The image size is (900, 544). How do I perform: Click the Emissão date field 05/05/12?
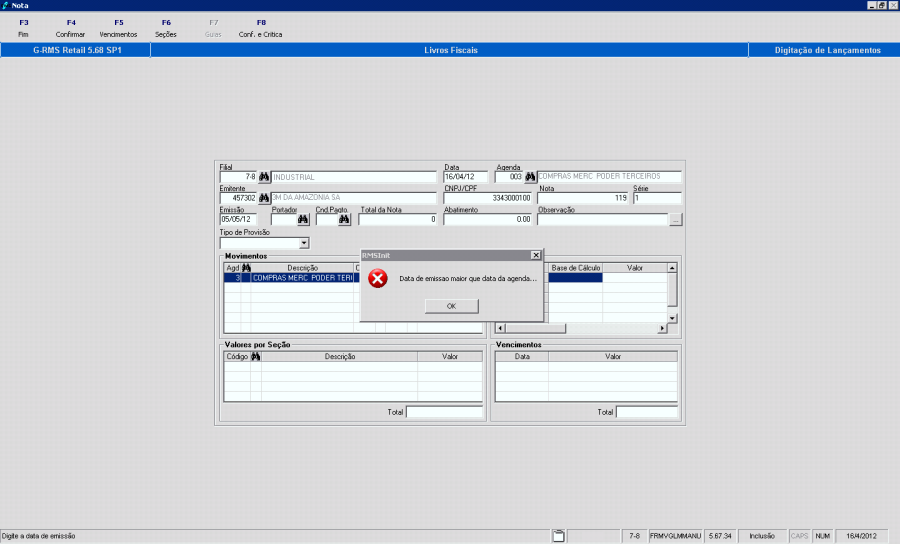click(238, 219)
